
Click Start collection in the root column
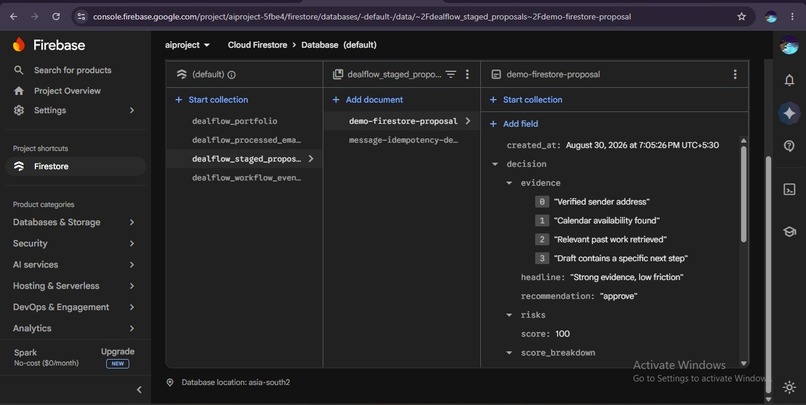[x=212, y=100]
